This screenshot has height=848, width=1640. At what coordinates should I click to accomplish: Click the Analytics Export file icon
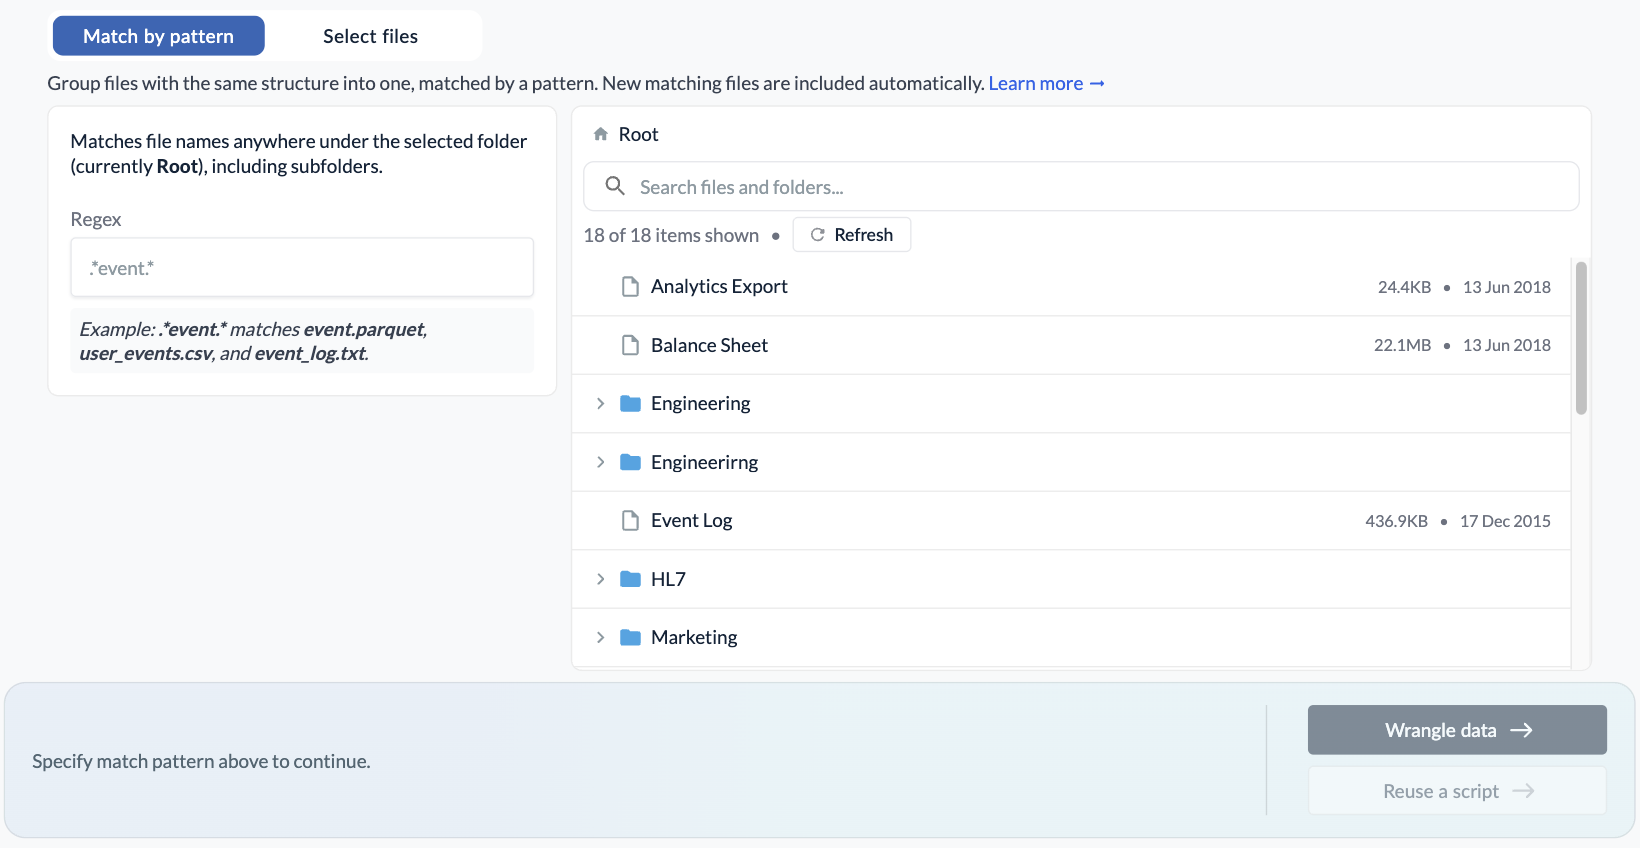point(630,287)
